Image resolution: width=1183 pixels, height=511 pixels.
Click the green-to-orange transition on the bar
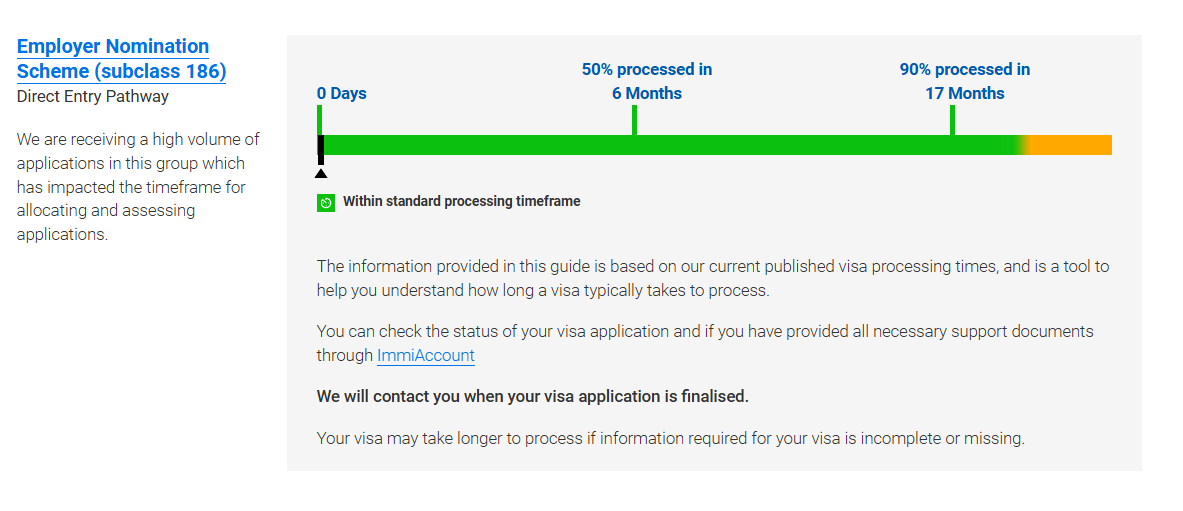point(1024,145)
